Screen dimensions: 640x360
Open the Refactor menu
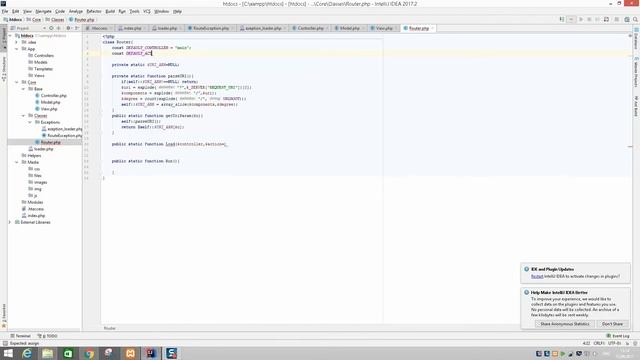tap(93, 11)
